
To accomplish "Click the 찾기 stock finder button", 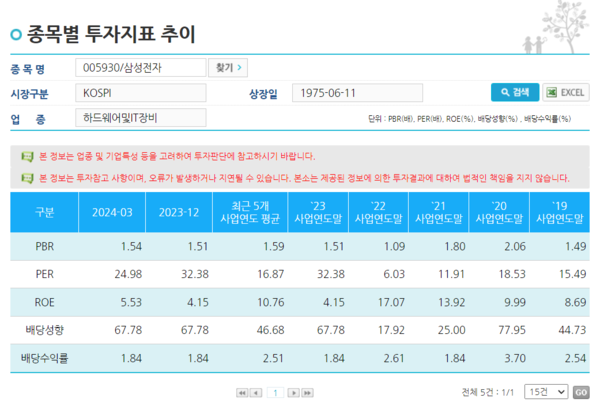I will tap(228, 68).
